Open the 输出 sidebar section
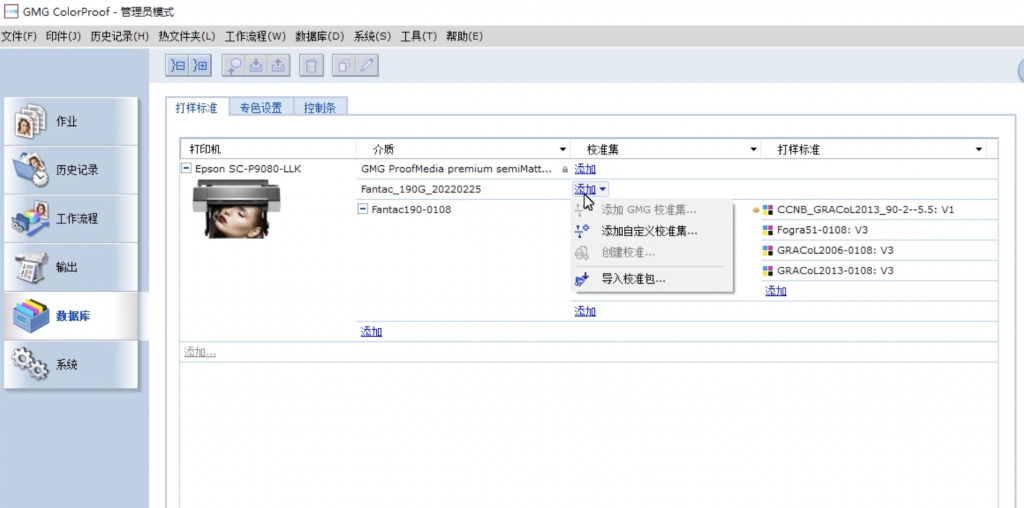The image size is (1024, 508). click(71, 267)
